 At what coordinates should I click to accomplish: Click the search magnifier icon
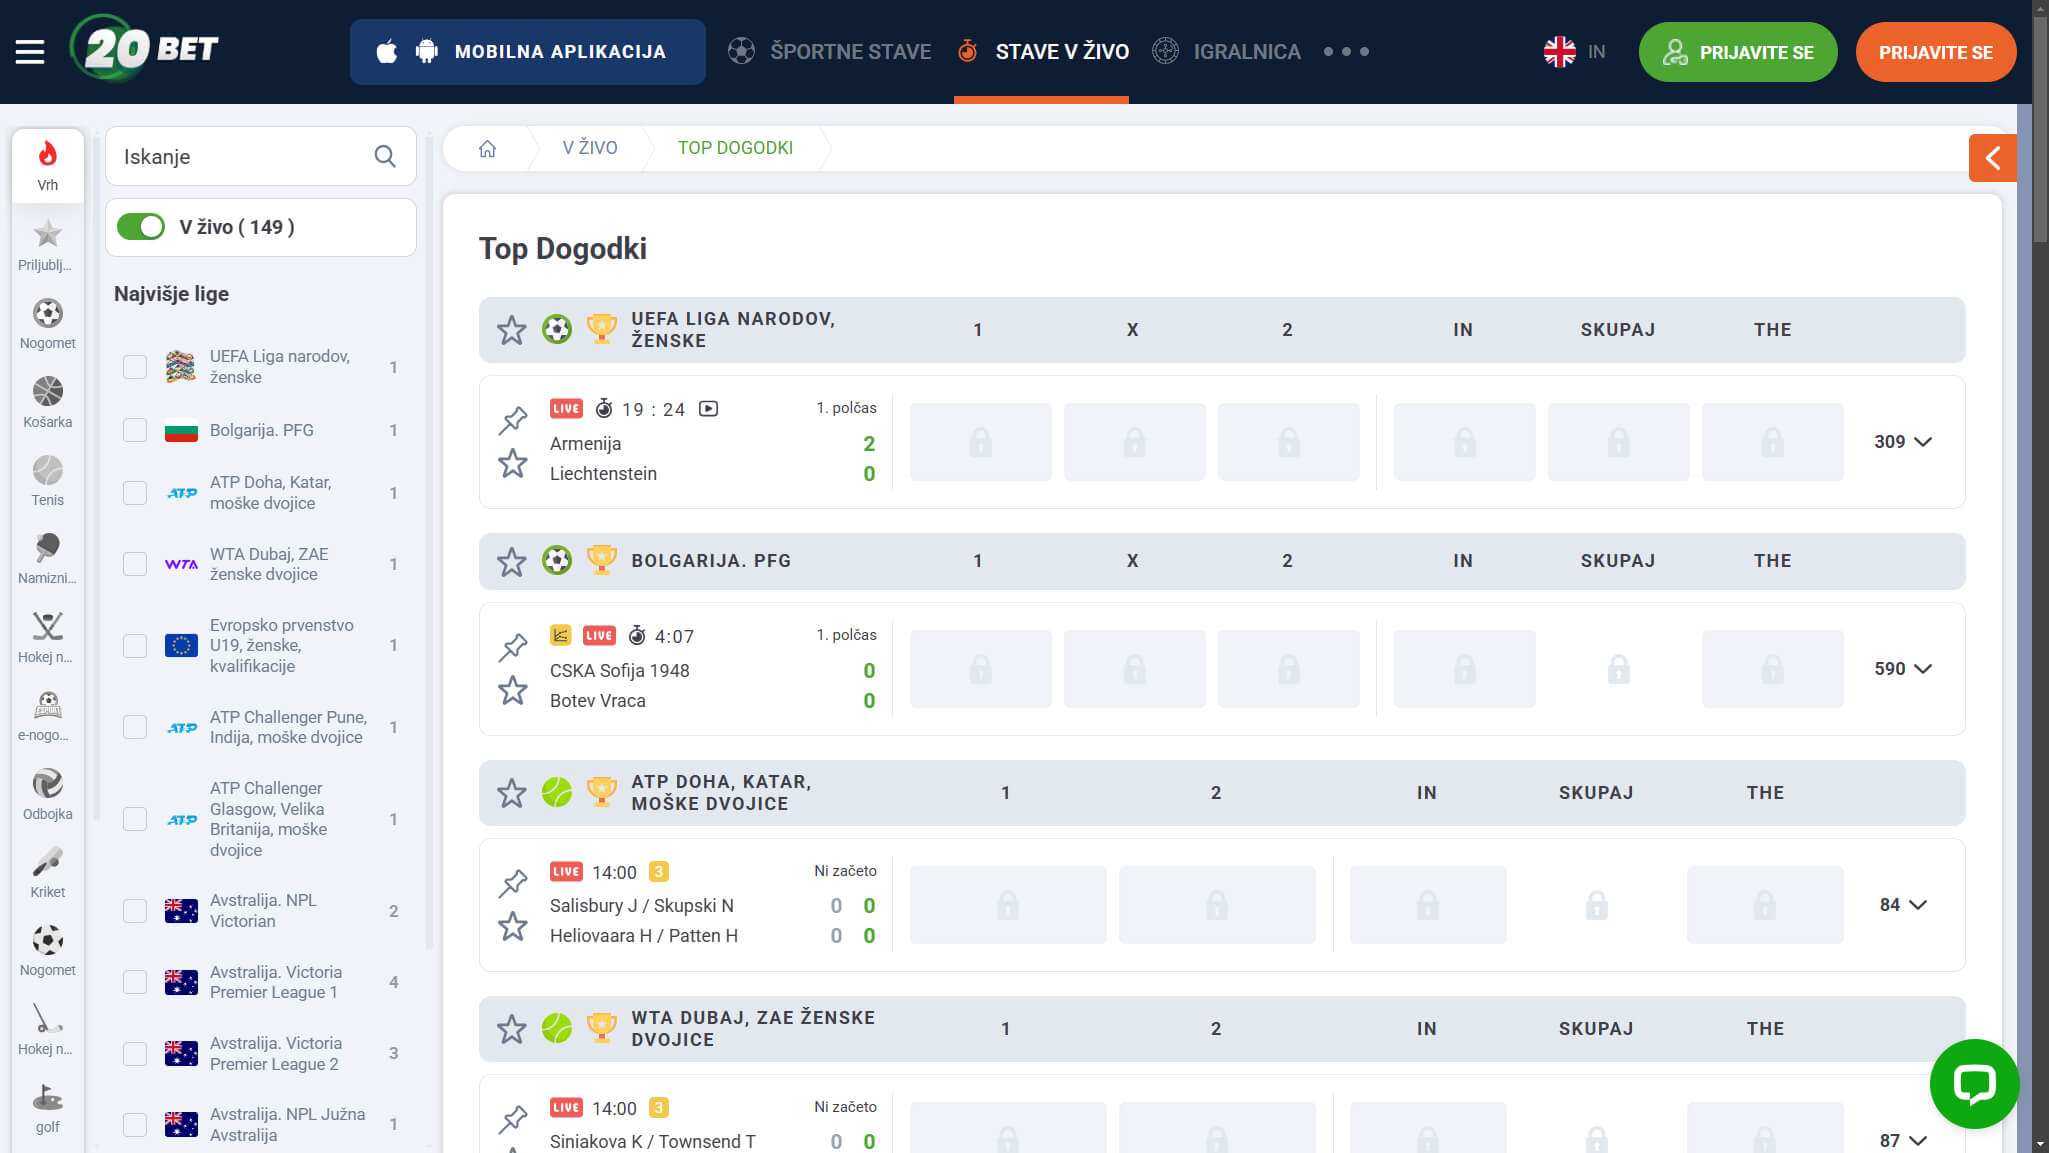(x=385, y=156)
